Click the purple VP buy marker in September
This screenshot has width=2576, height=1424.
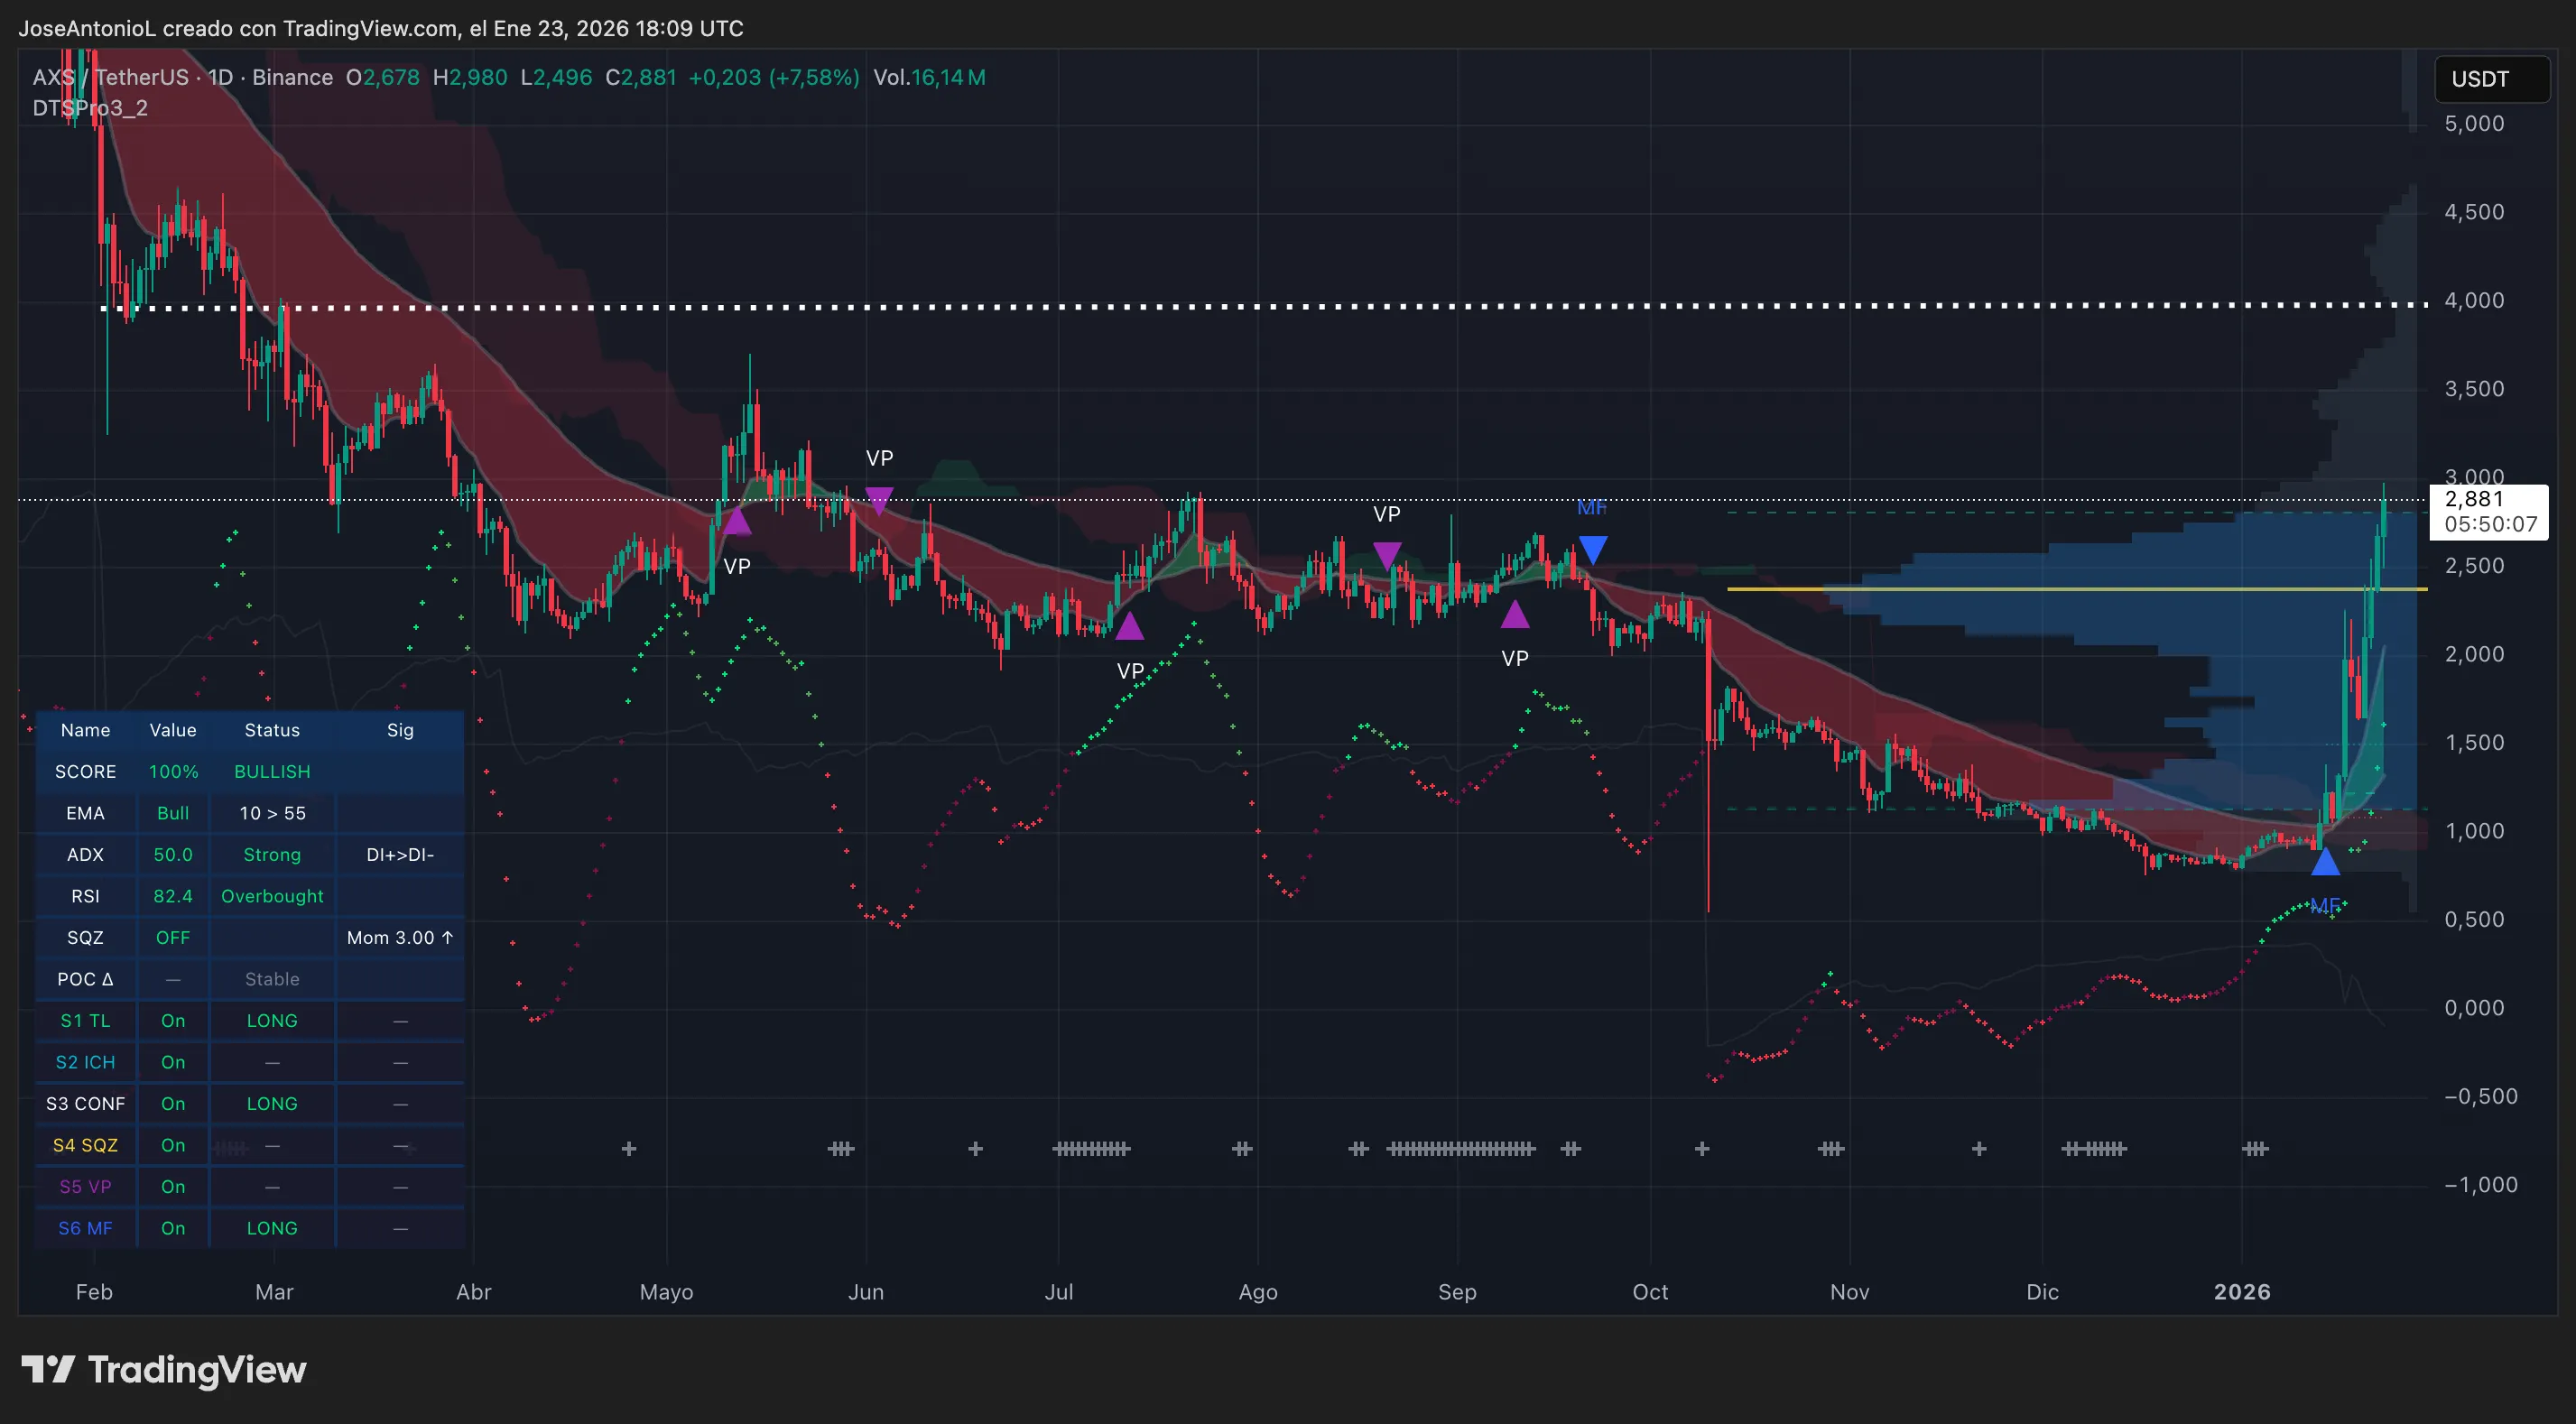click(1516, 616)
